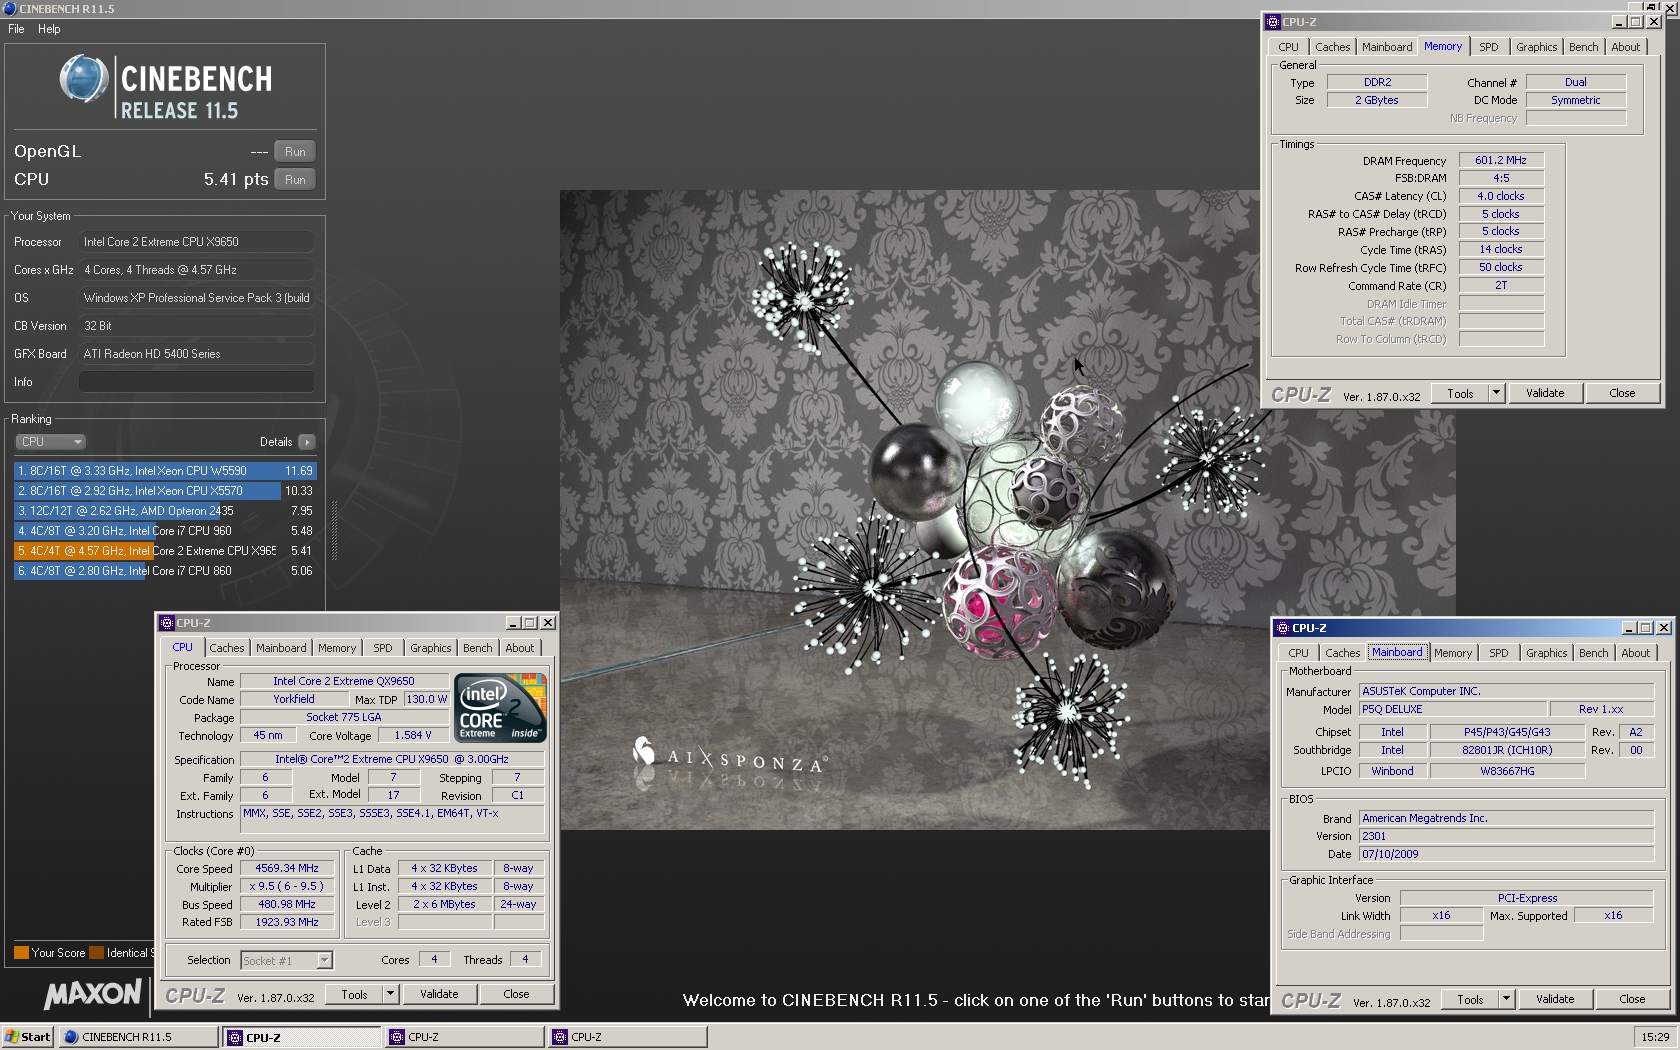Open Memory tab in CPU-Z CPU window
This screenshot has height=1050, width=1680.
pos(337,648)
